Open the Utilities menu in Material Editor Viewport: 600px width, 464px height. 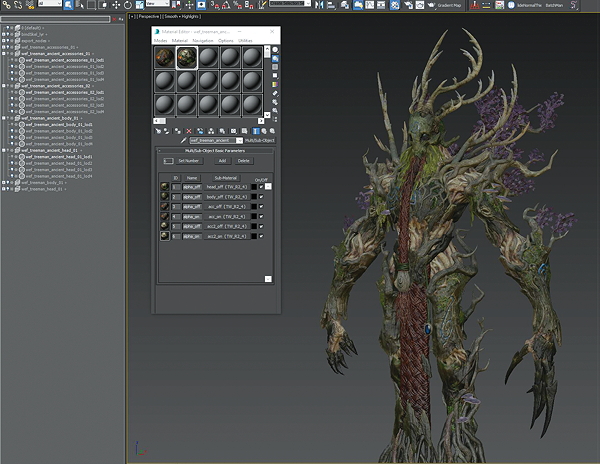(245, 41)
